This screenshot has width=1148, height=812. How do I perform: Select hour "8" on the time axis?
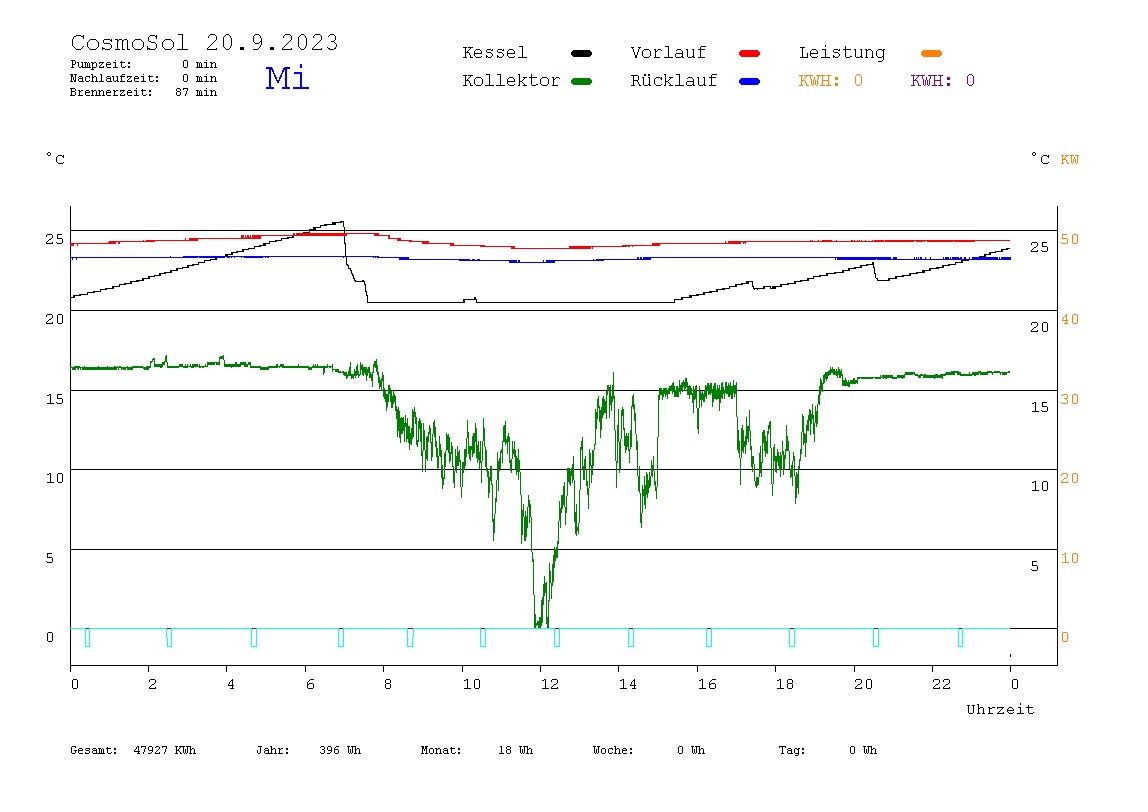pyautogui.click(x=388, y=684)
